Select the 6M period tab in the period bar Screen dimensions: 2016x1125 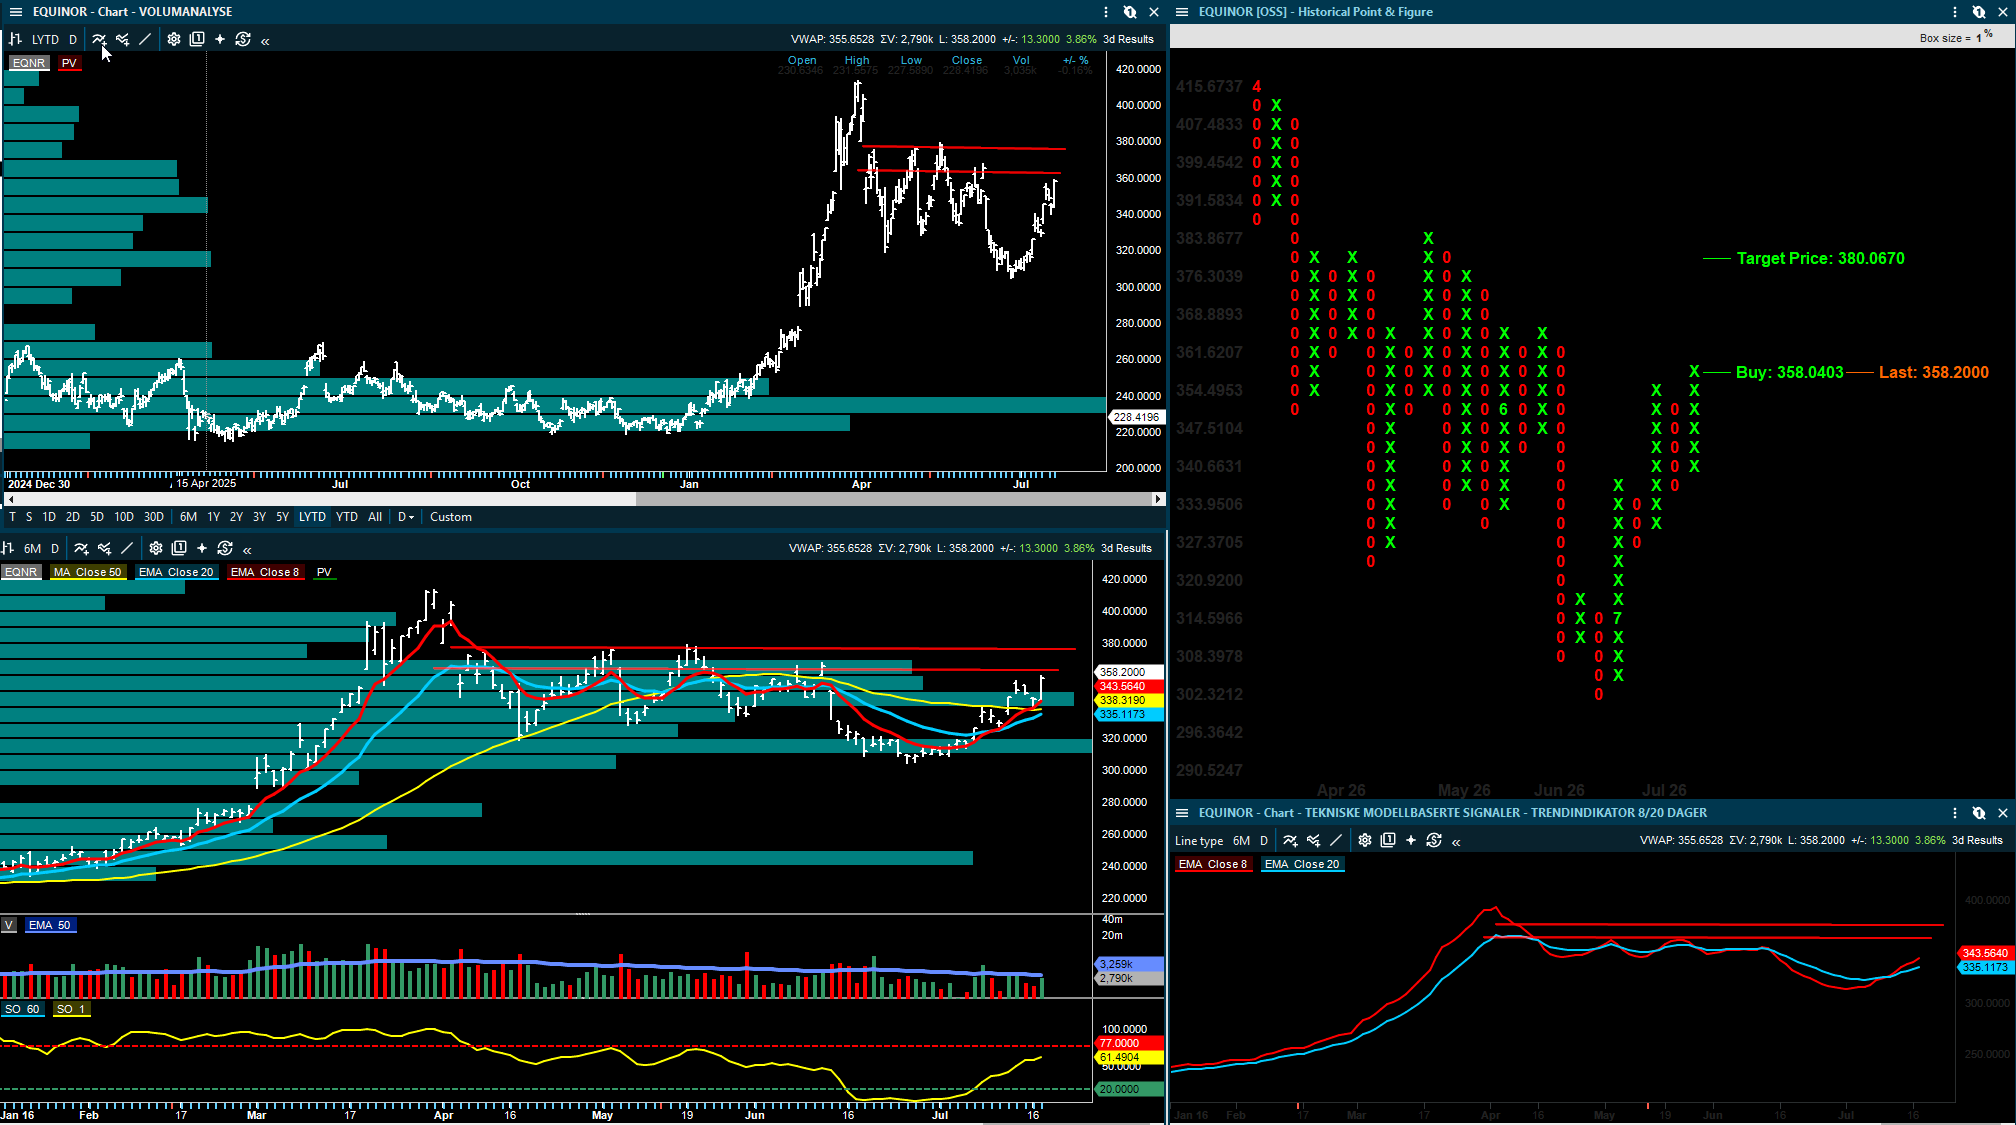click(188, 517)
